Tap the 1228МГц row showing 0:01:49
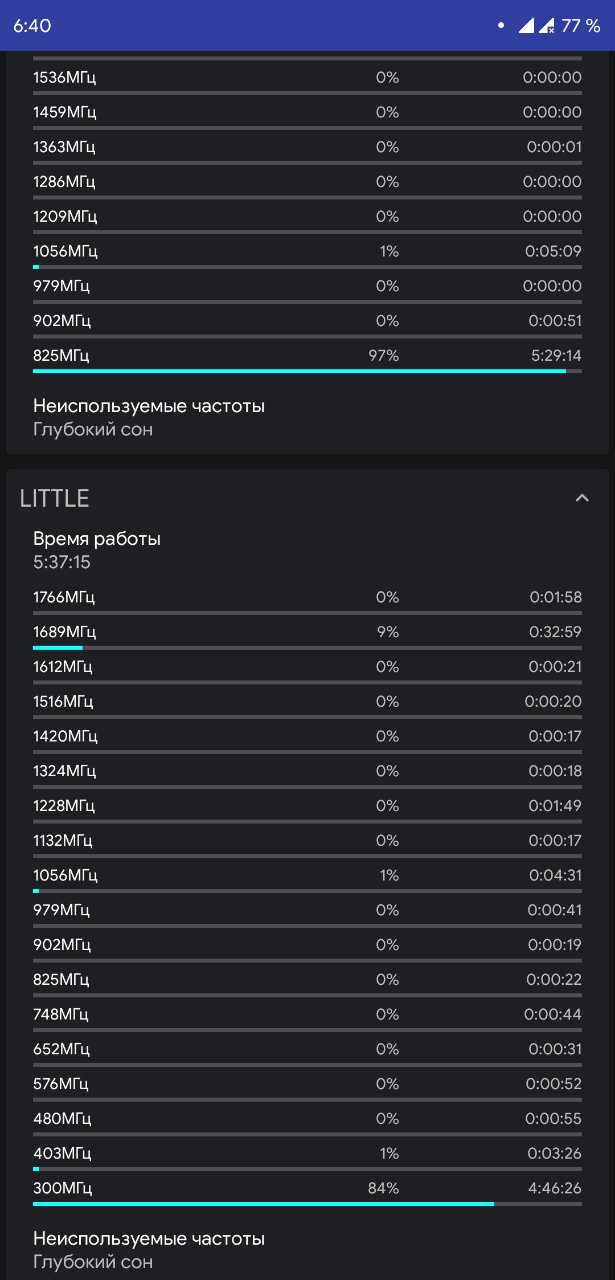Image resolution: width=615 pixels, height=1280 pixels. click(x=307, y=807)
